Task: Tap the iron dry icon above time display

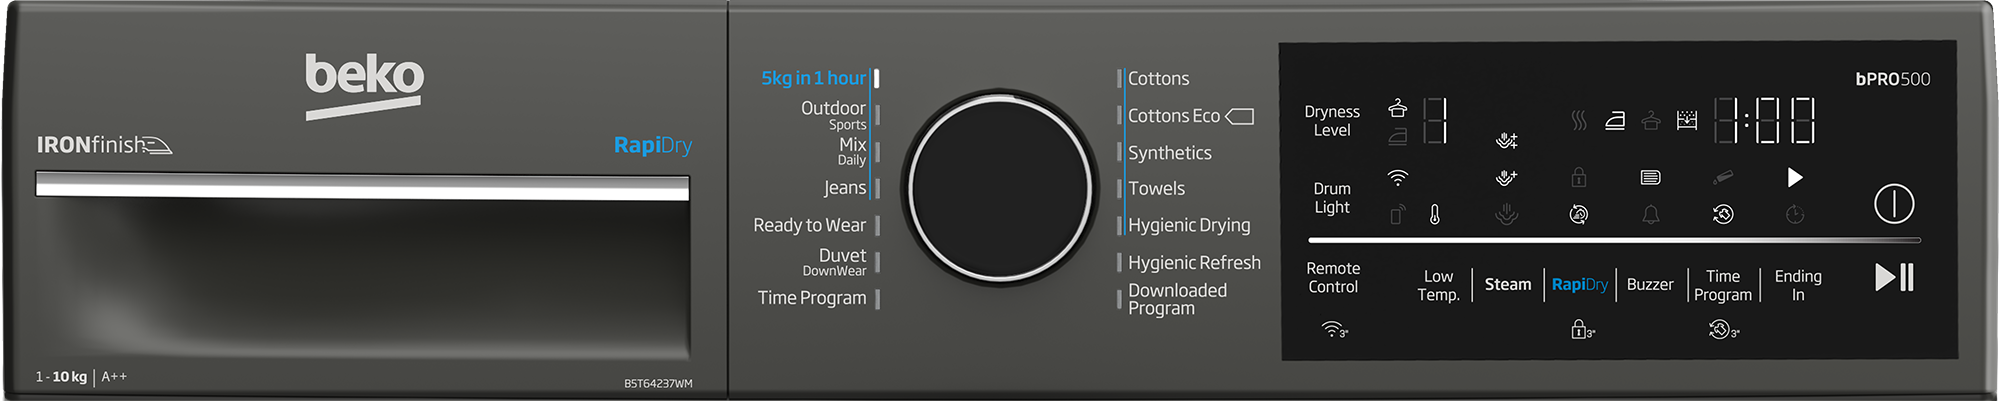Action: 1614,121
